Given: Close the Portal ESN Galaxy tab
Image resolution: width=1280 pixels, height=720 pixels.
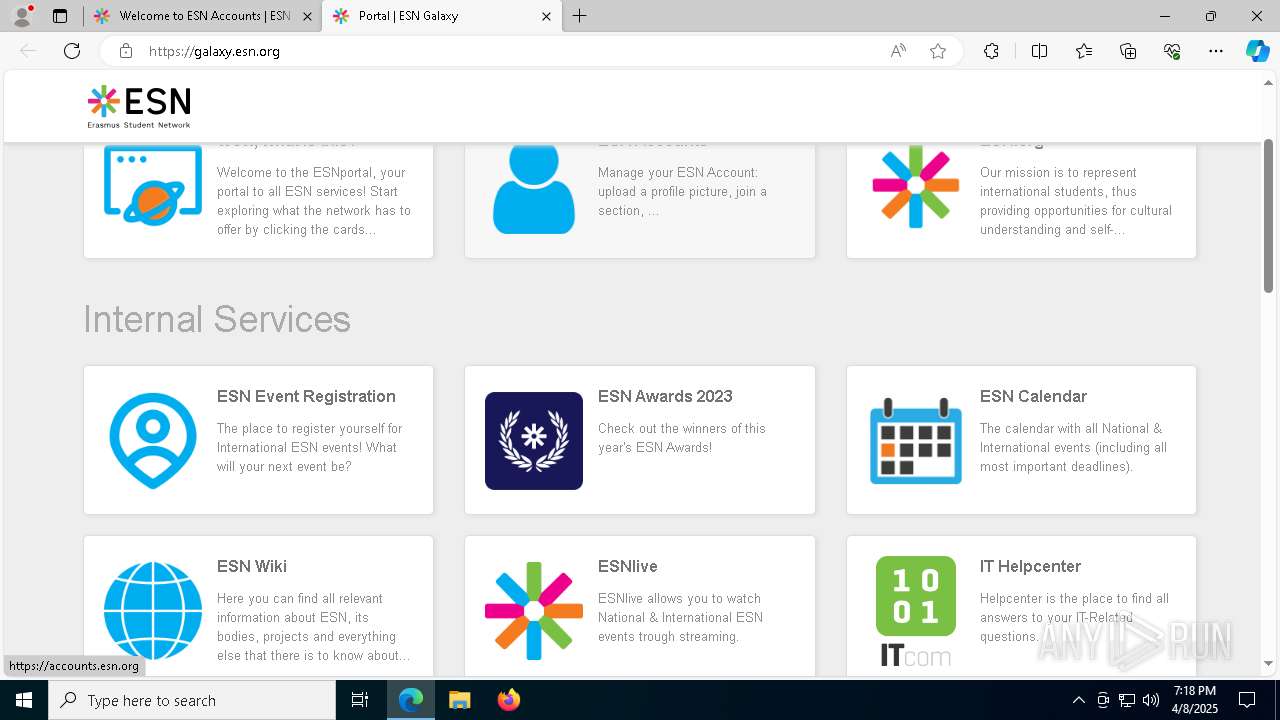Looking at the screenshot, I should click(x=546, y=16).
